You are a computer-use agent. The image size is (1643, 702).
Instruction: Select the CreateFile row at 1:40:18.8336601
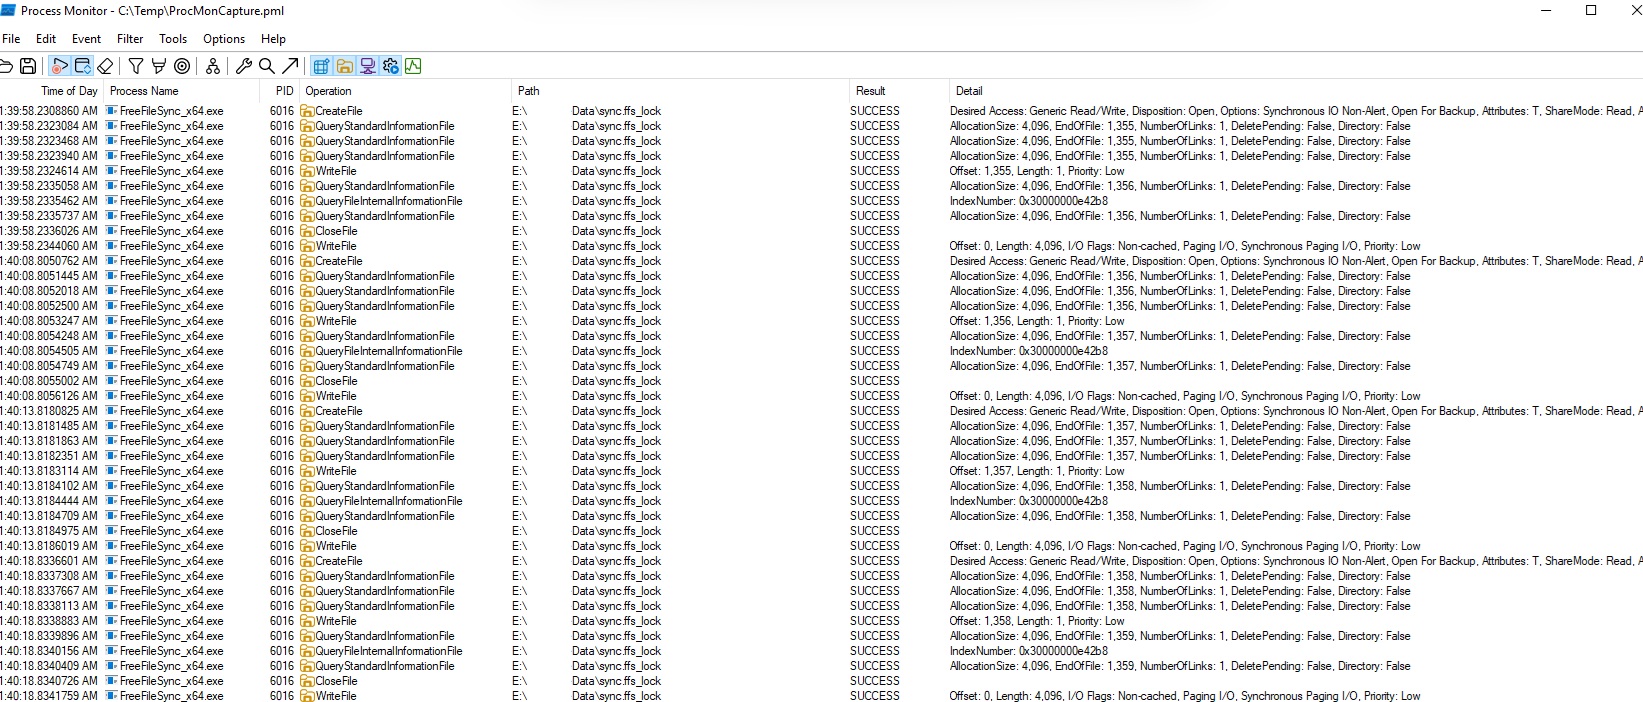click(821, 561)
